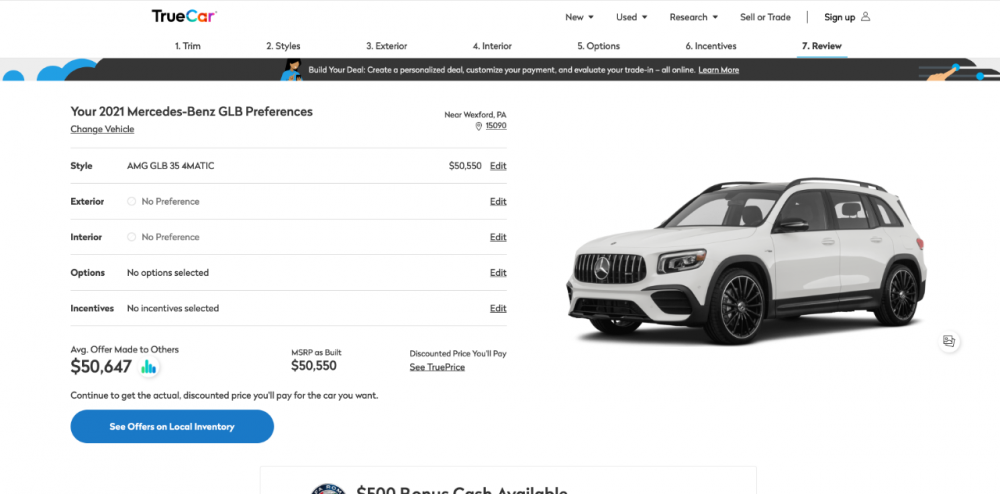Expand the New dropdown menu

[579, 17]
